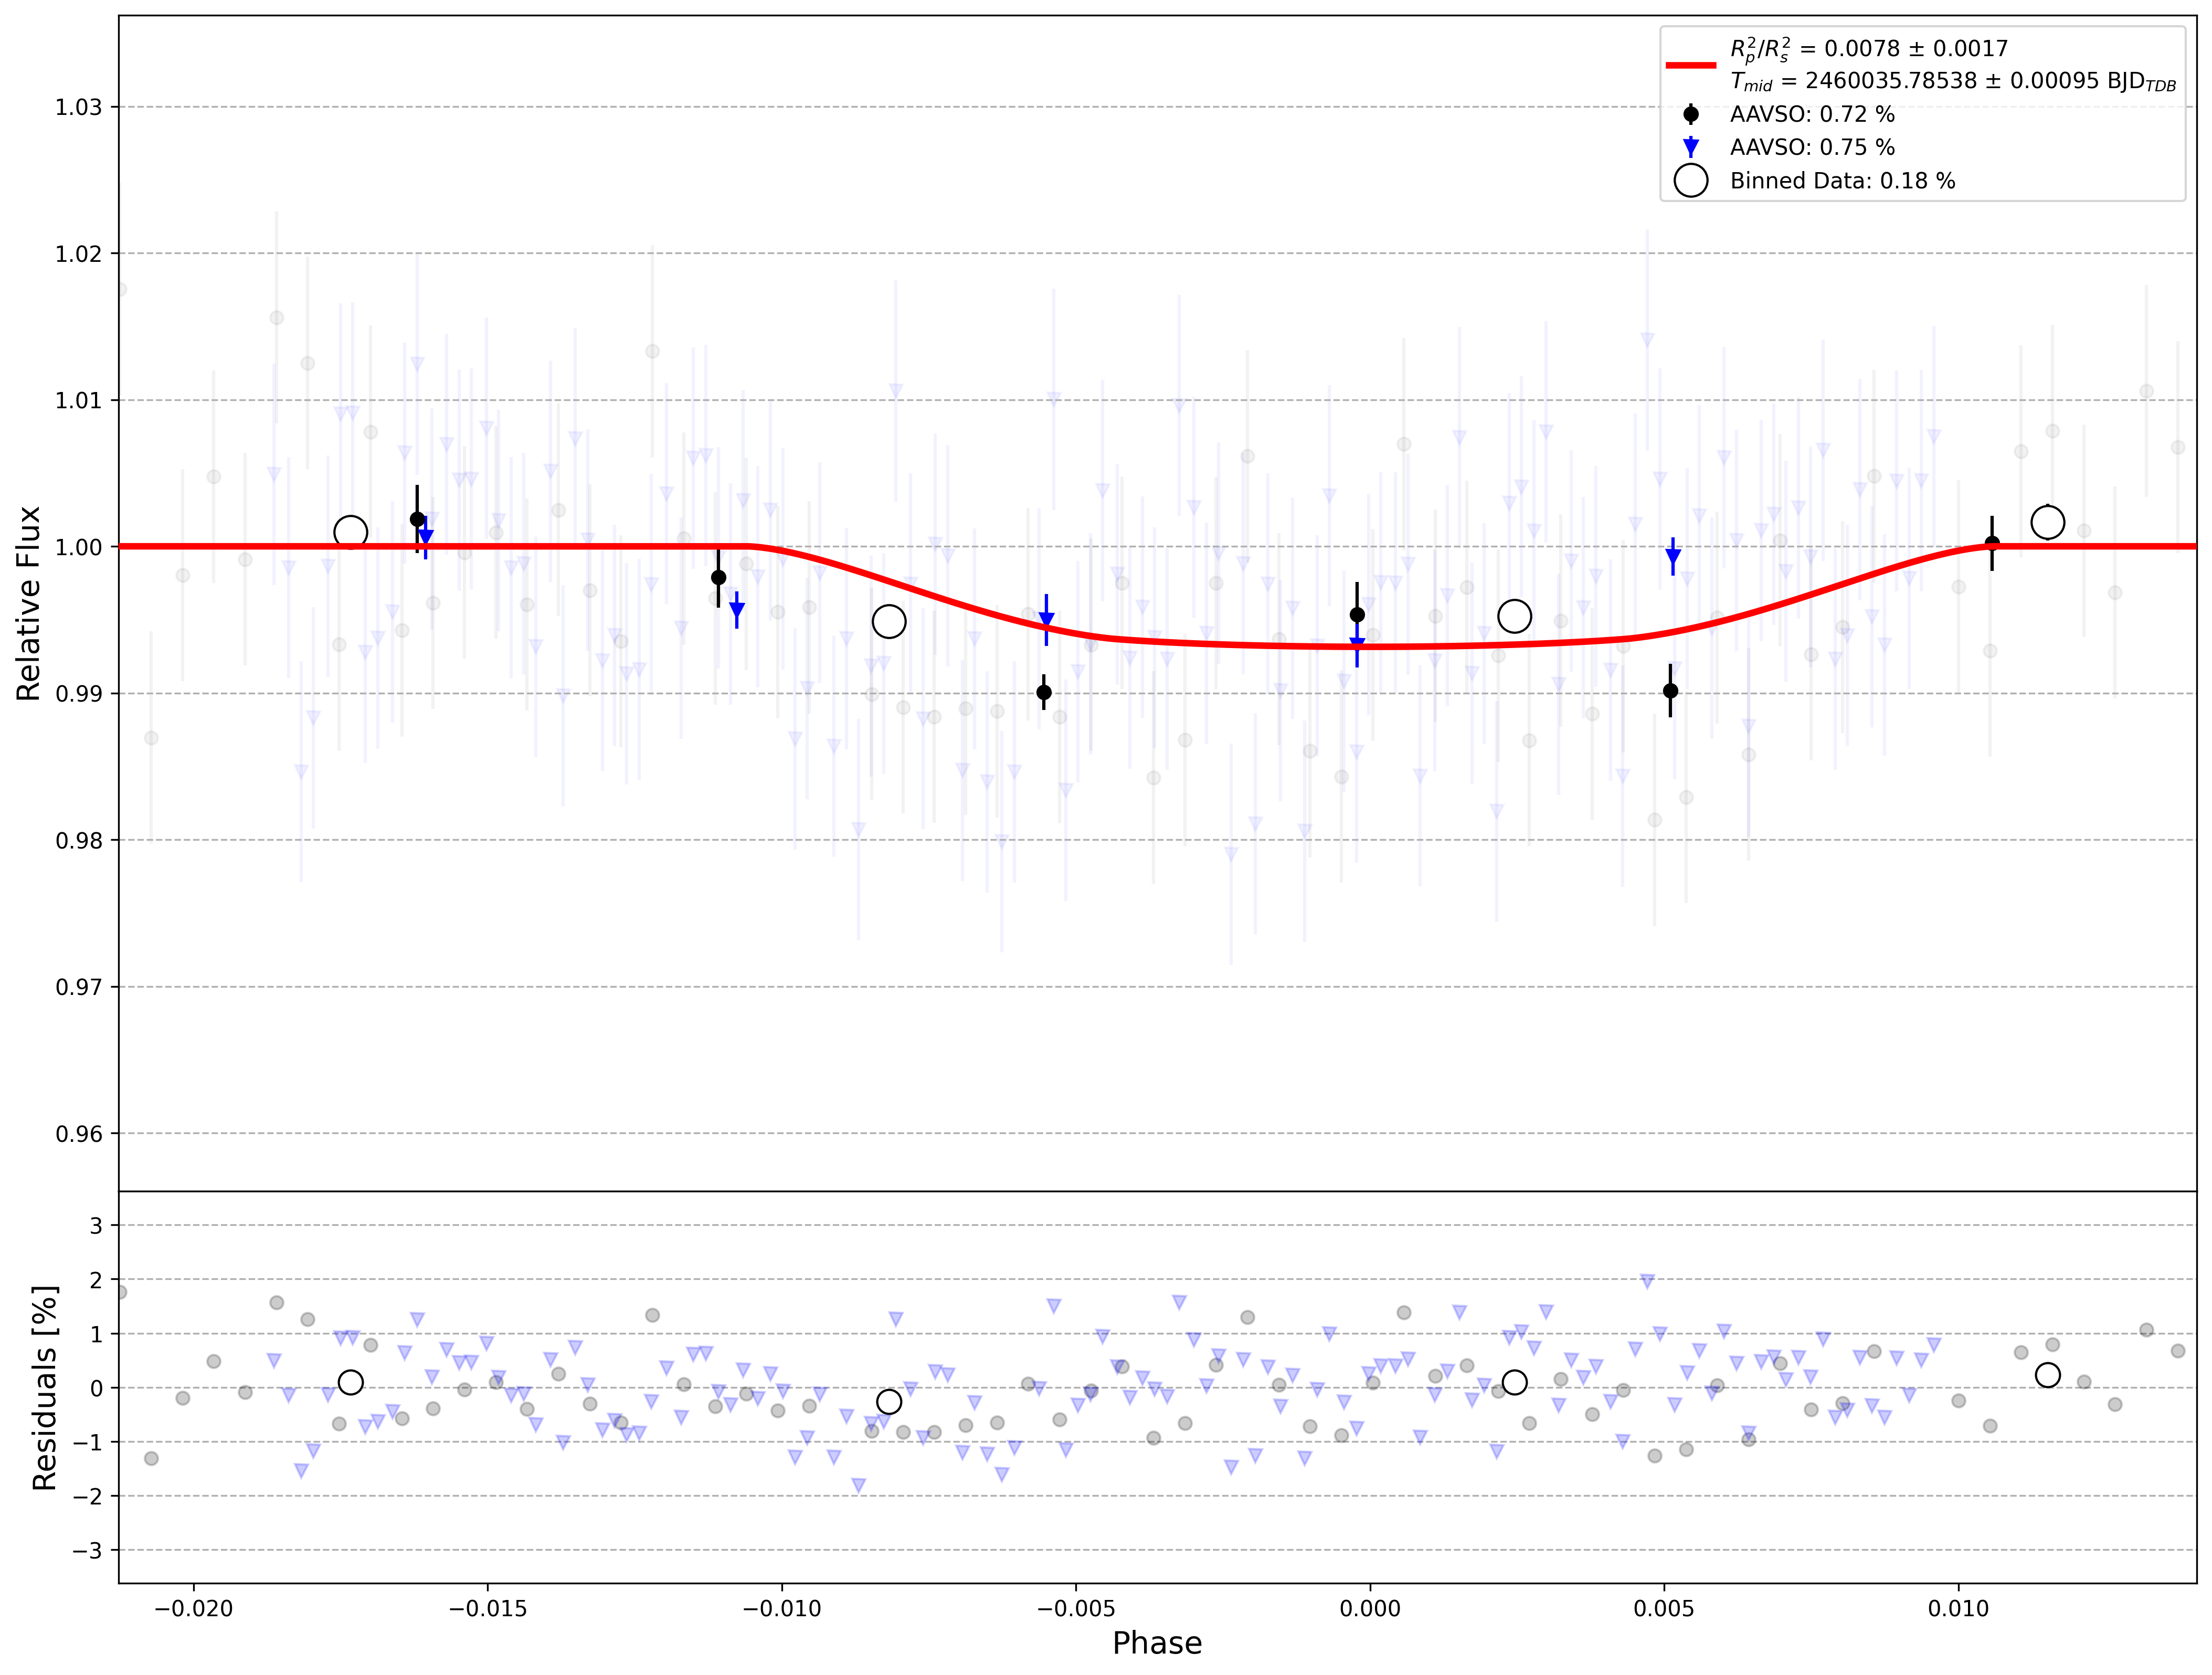Image resolution: width=2212 pixels, height=1675 pixels.
Task: Click the black dot marker for AAVSO 0.72 %
Action: tap(1691, 114)
